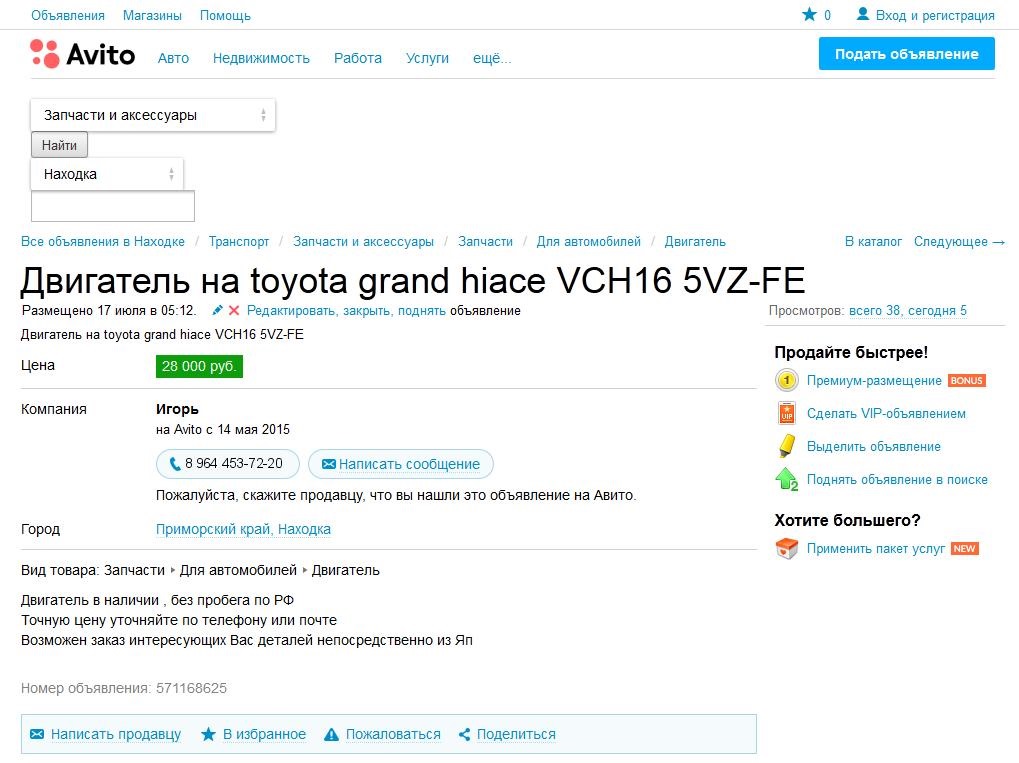The height and width of the screenshot is (763, 1019).
Task: Click Премиум-размещение link
Action: (874, 380)
